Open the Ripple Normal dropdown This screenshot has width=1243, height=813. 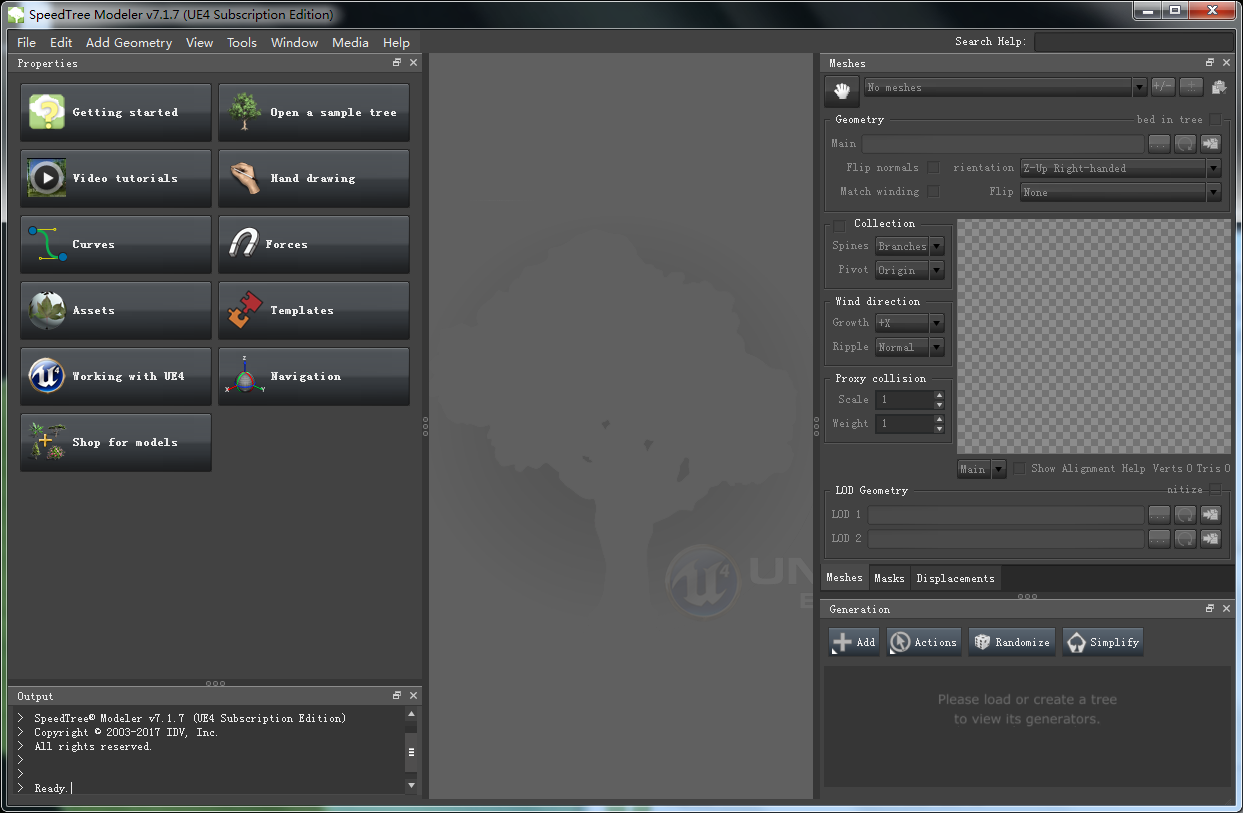click(910, 347)
